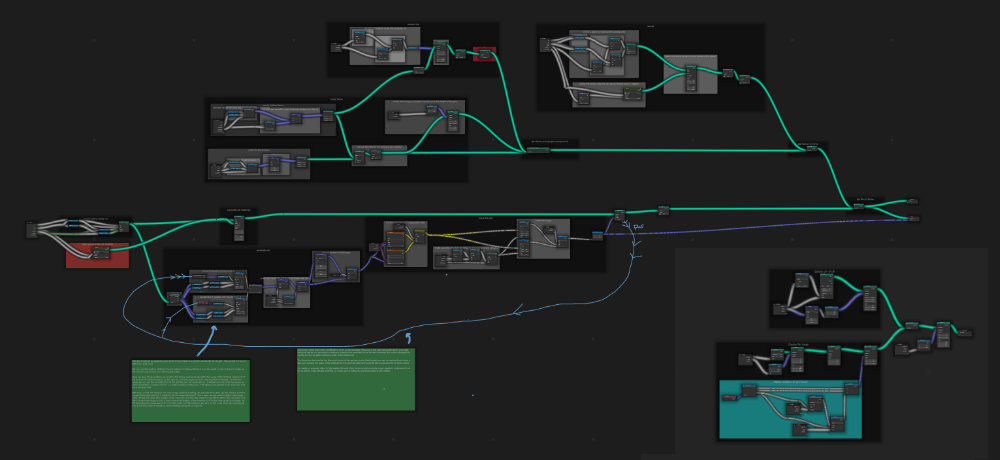Select the large green note frame on the left

(191, 390)
